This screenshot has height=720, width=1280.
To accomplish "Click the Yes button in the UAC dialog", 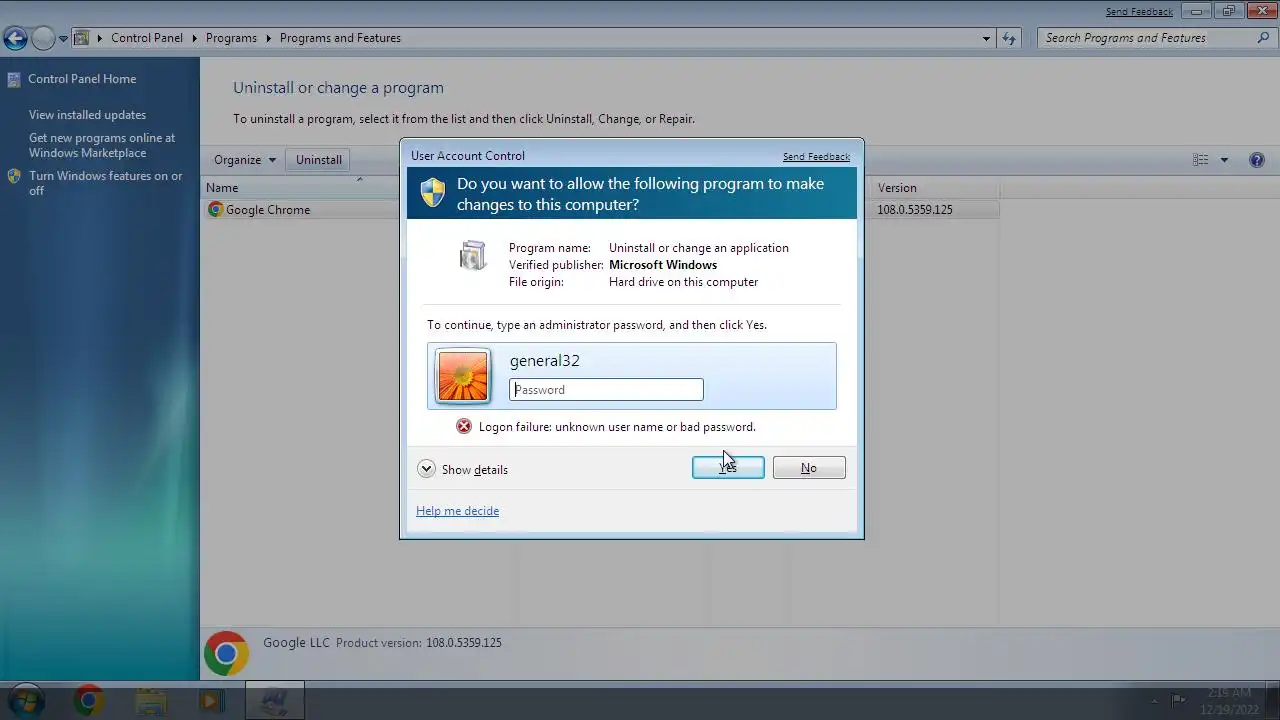I will click(x=728, y=468).
